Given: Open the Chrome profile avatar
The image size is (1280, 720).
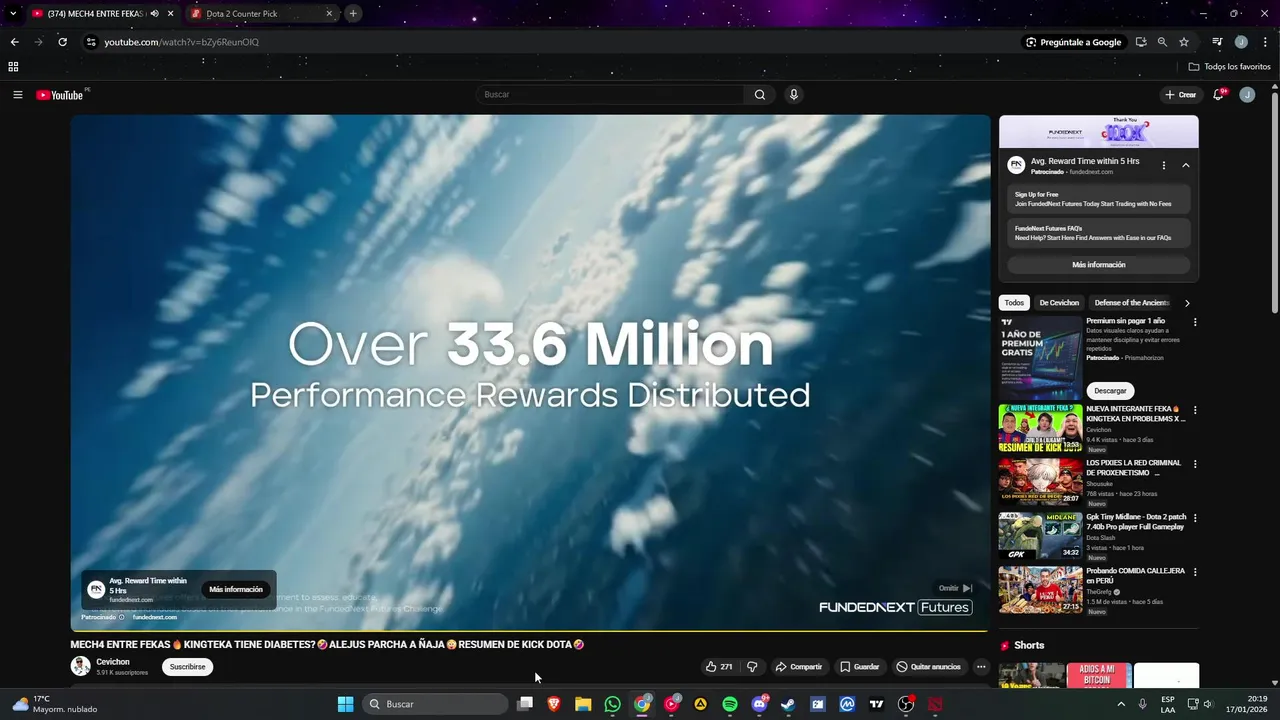Looking at the screenshot, I should [1241, 42].
